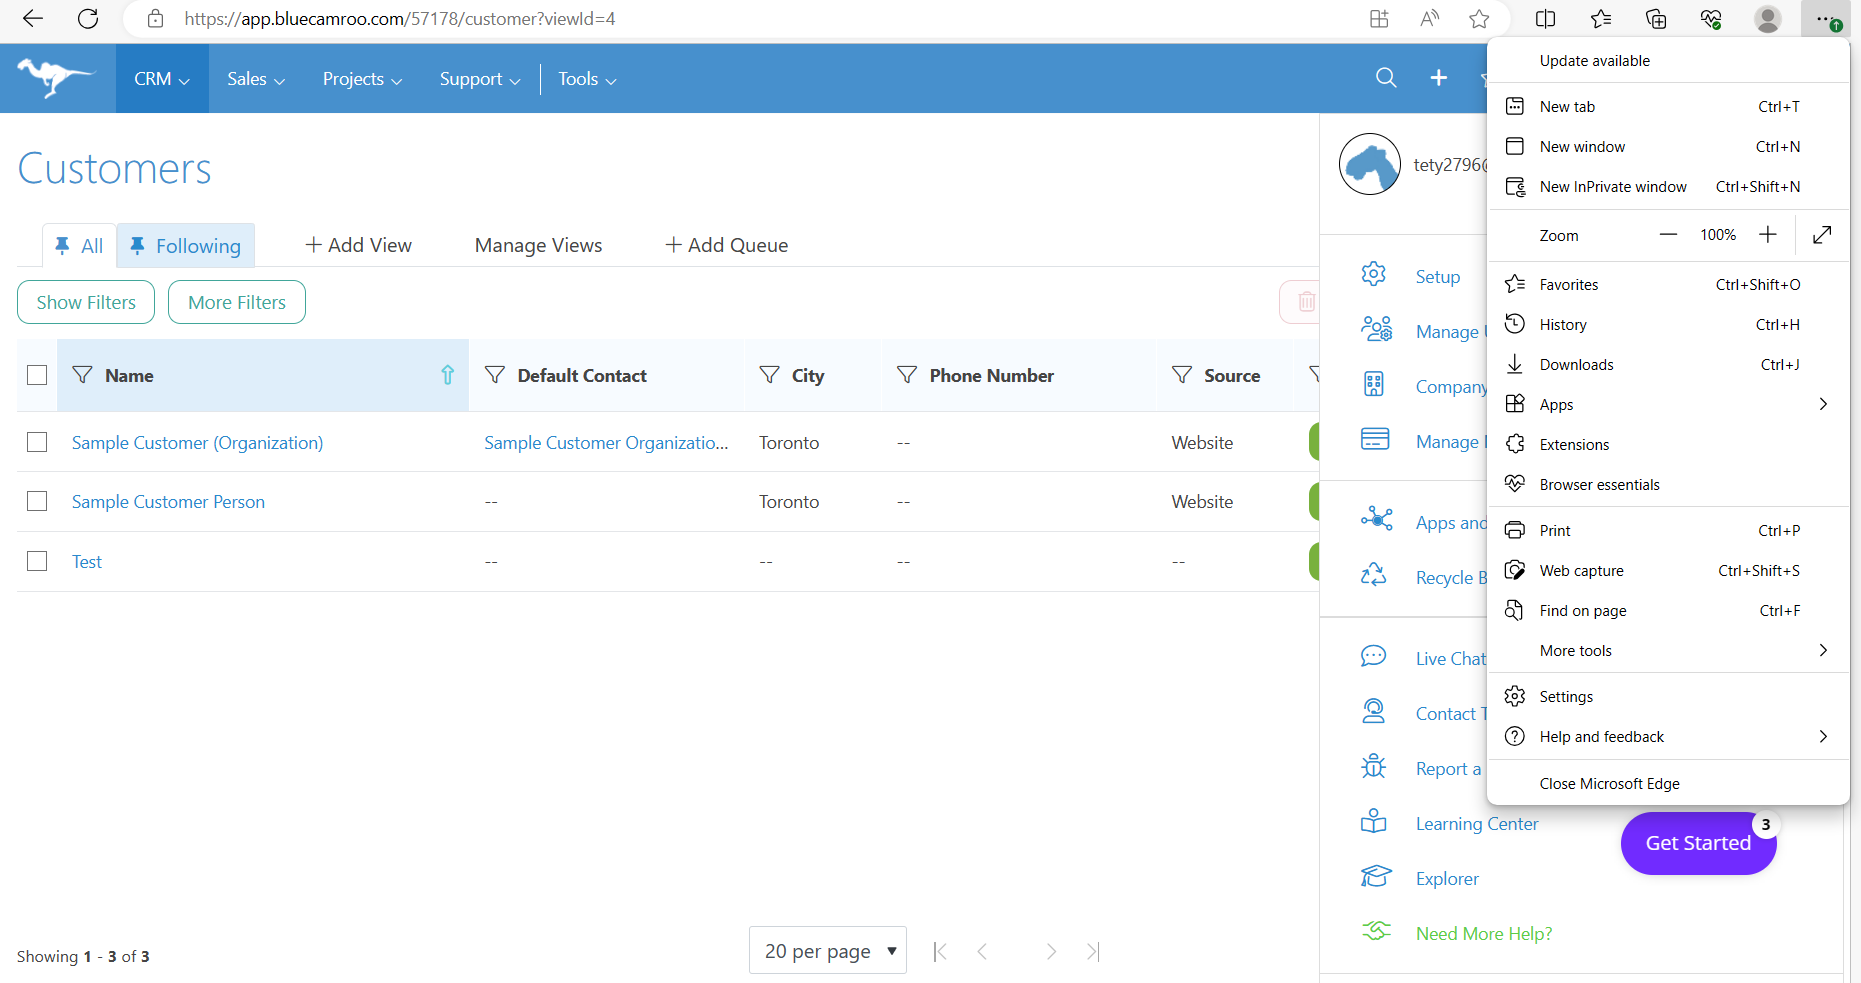Click the Recycle Bin icon in side panel
This screenshot has height=983, width=1861.
tap(1374, 575)
